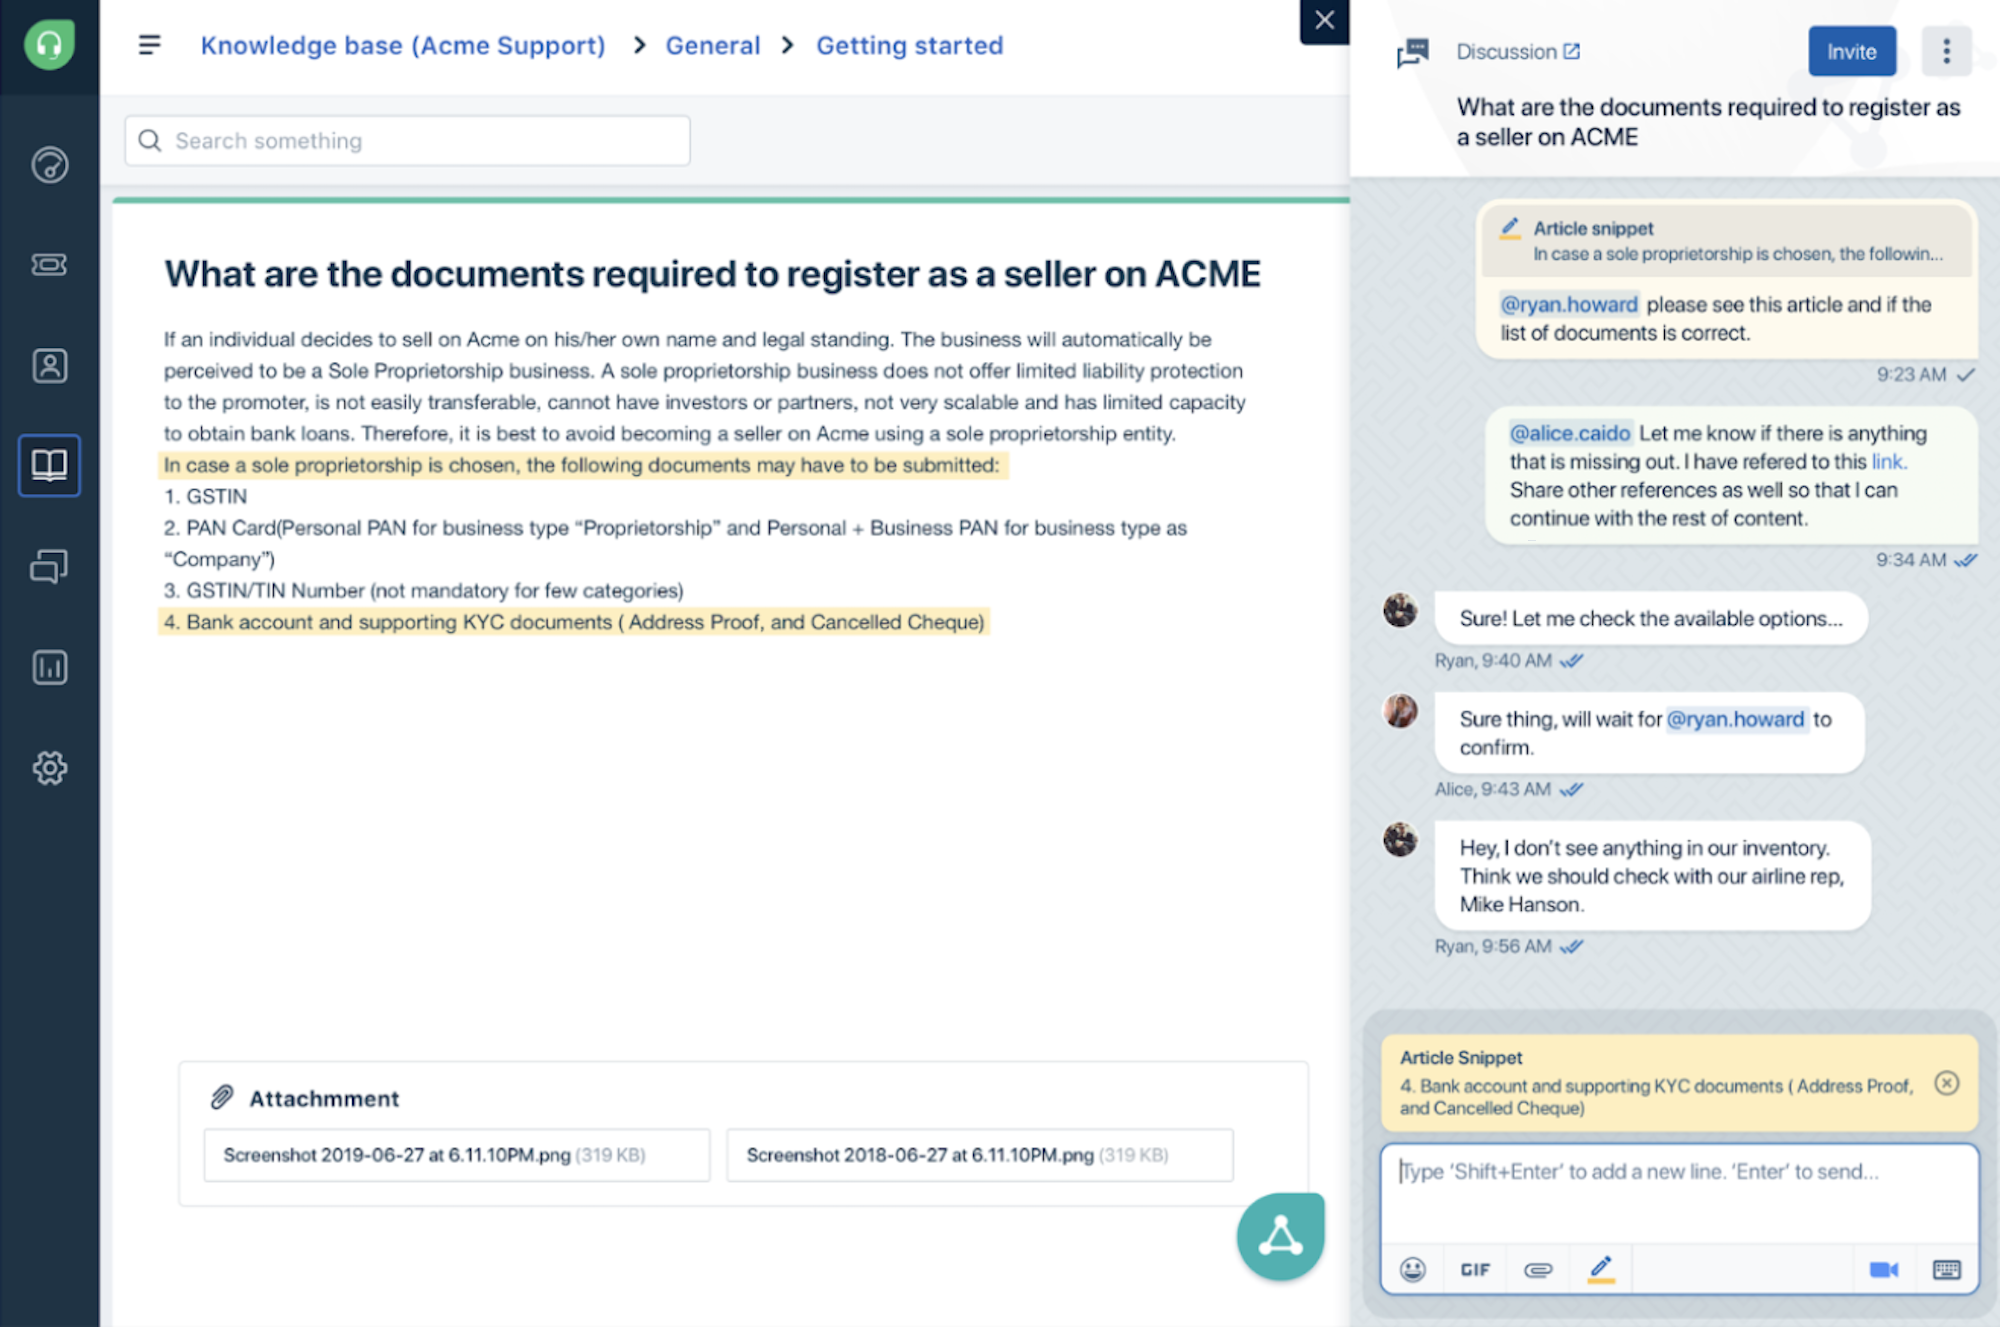Image resolution: width=2000 pixels, height=1327 pixels.
Task: Remove the Article Snippet from message composer
Action: [1946, 1083]
